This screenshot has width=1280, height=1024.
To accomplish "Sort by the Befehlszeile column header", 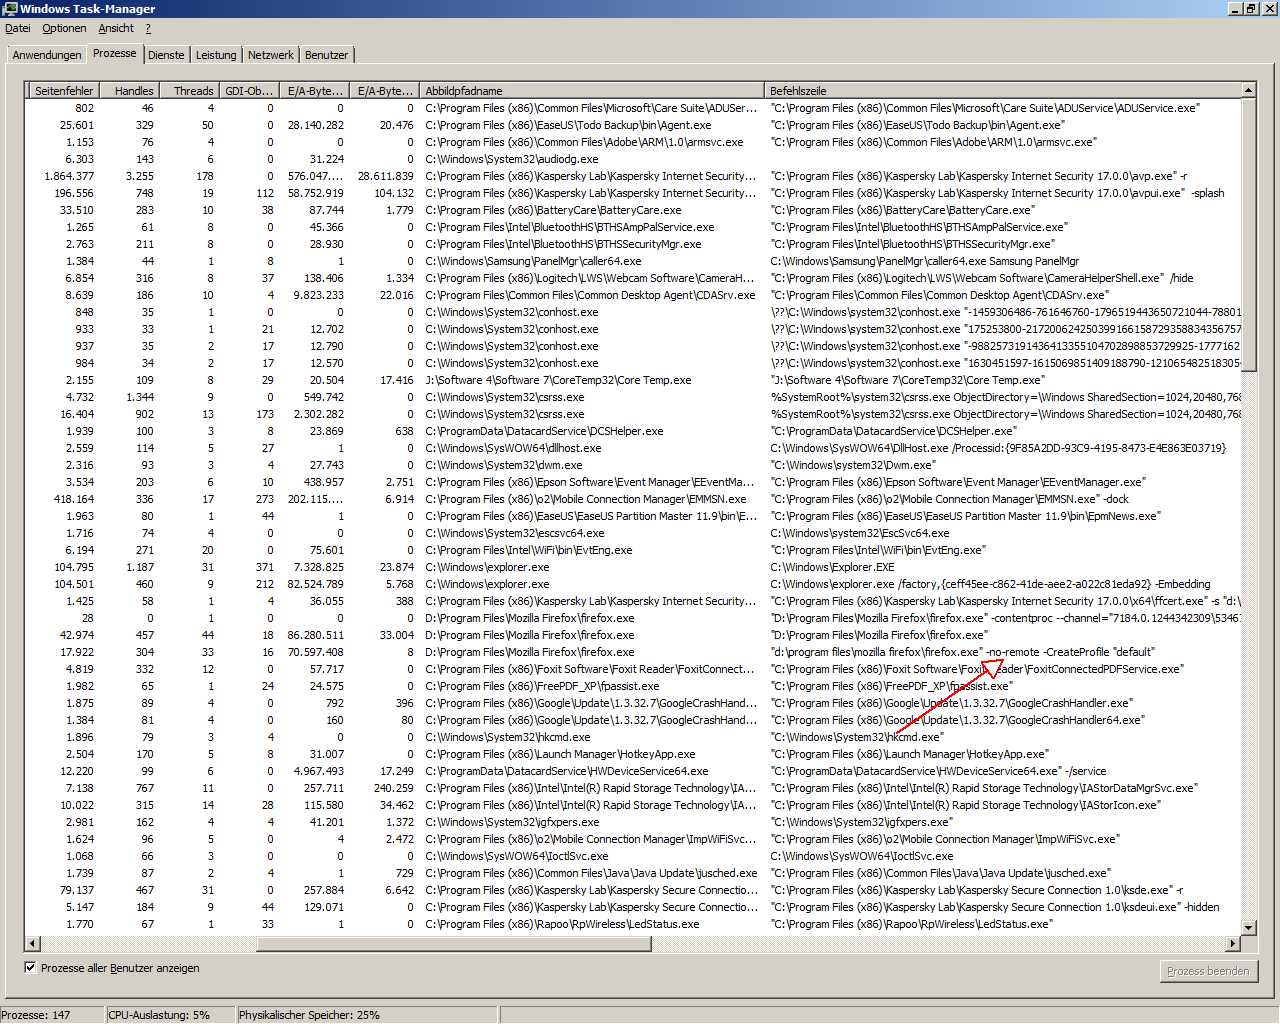I will pyautogui.click(x=1000, y=90).
